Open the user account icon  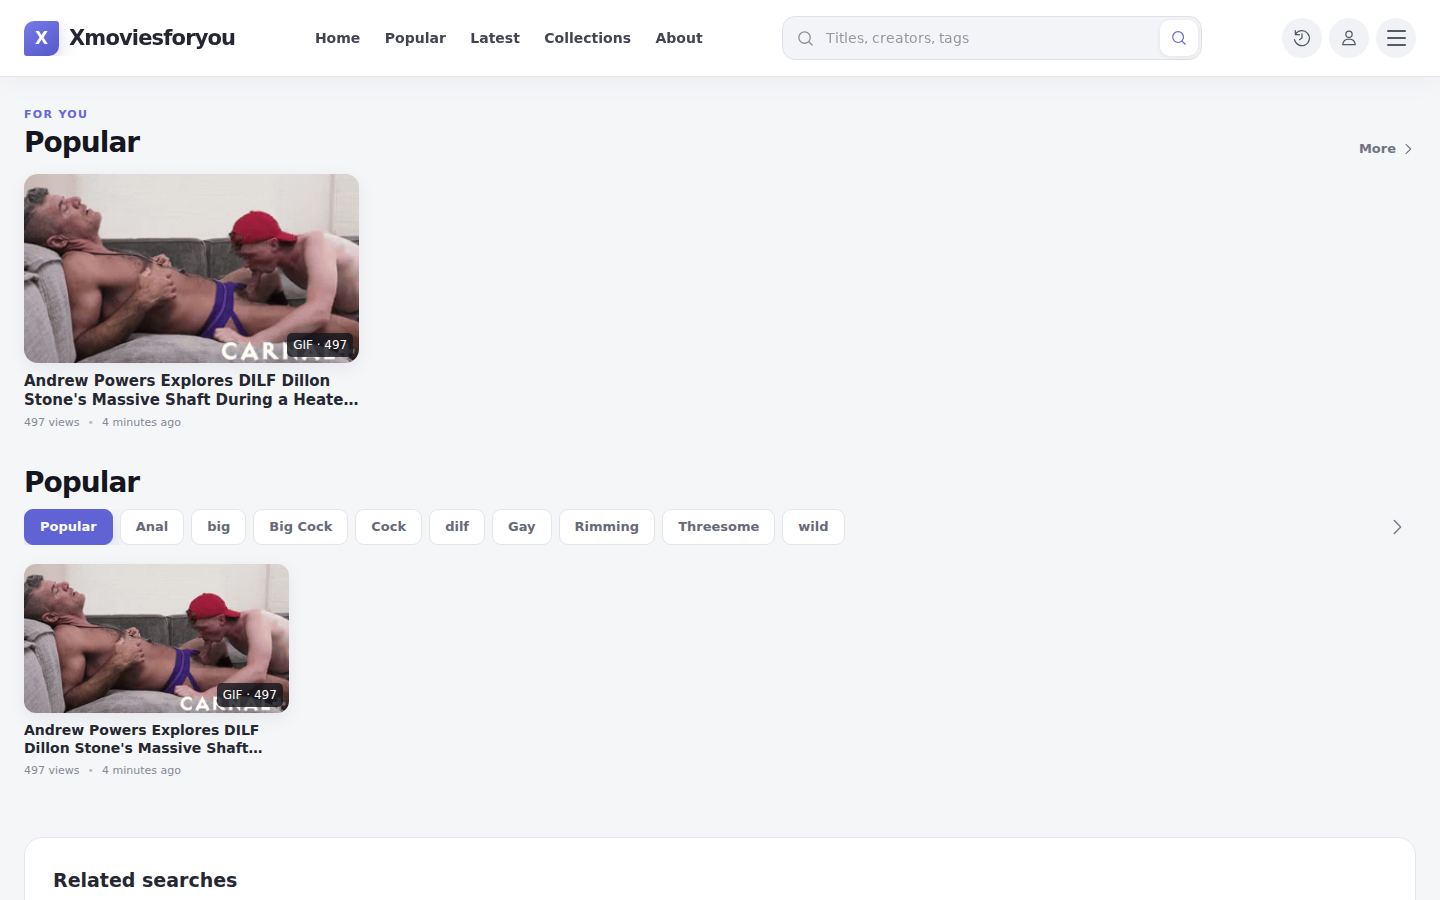pos(1349,38)
